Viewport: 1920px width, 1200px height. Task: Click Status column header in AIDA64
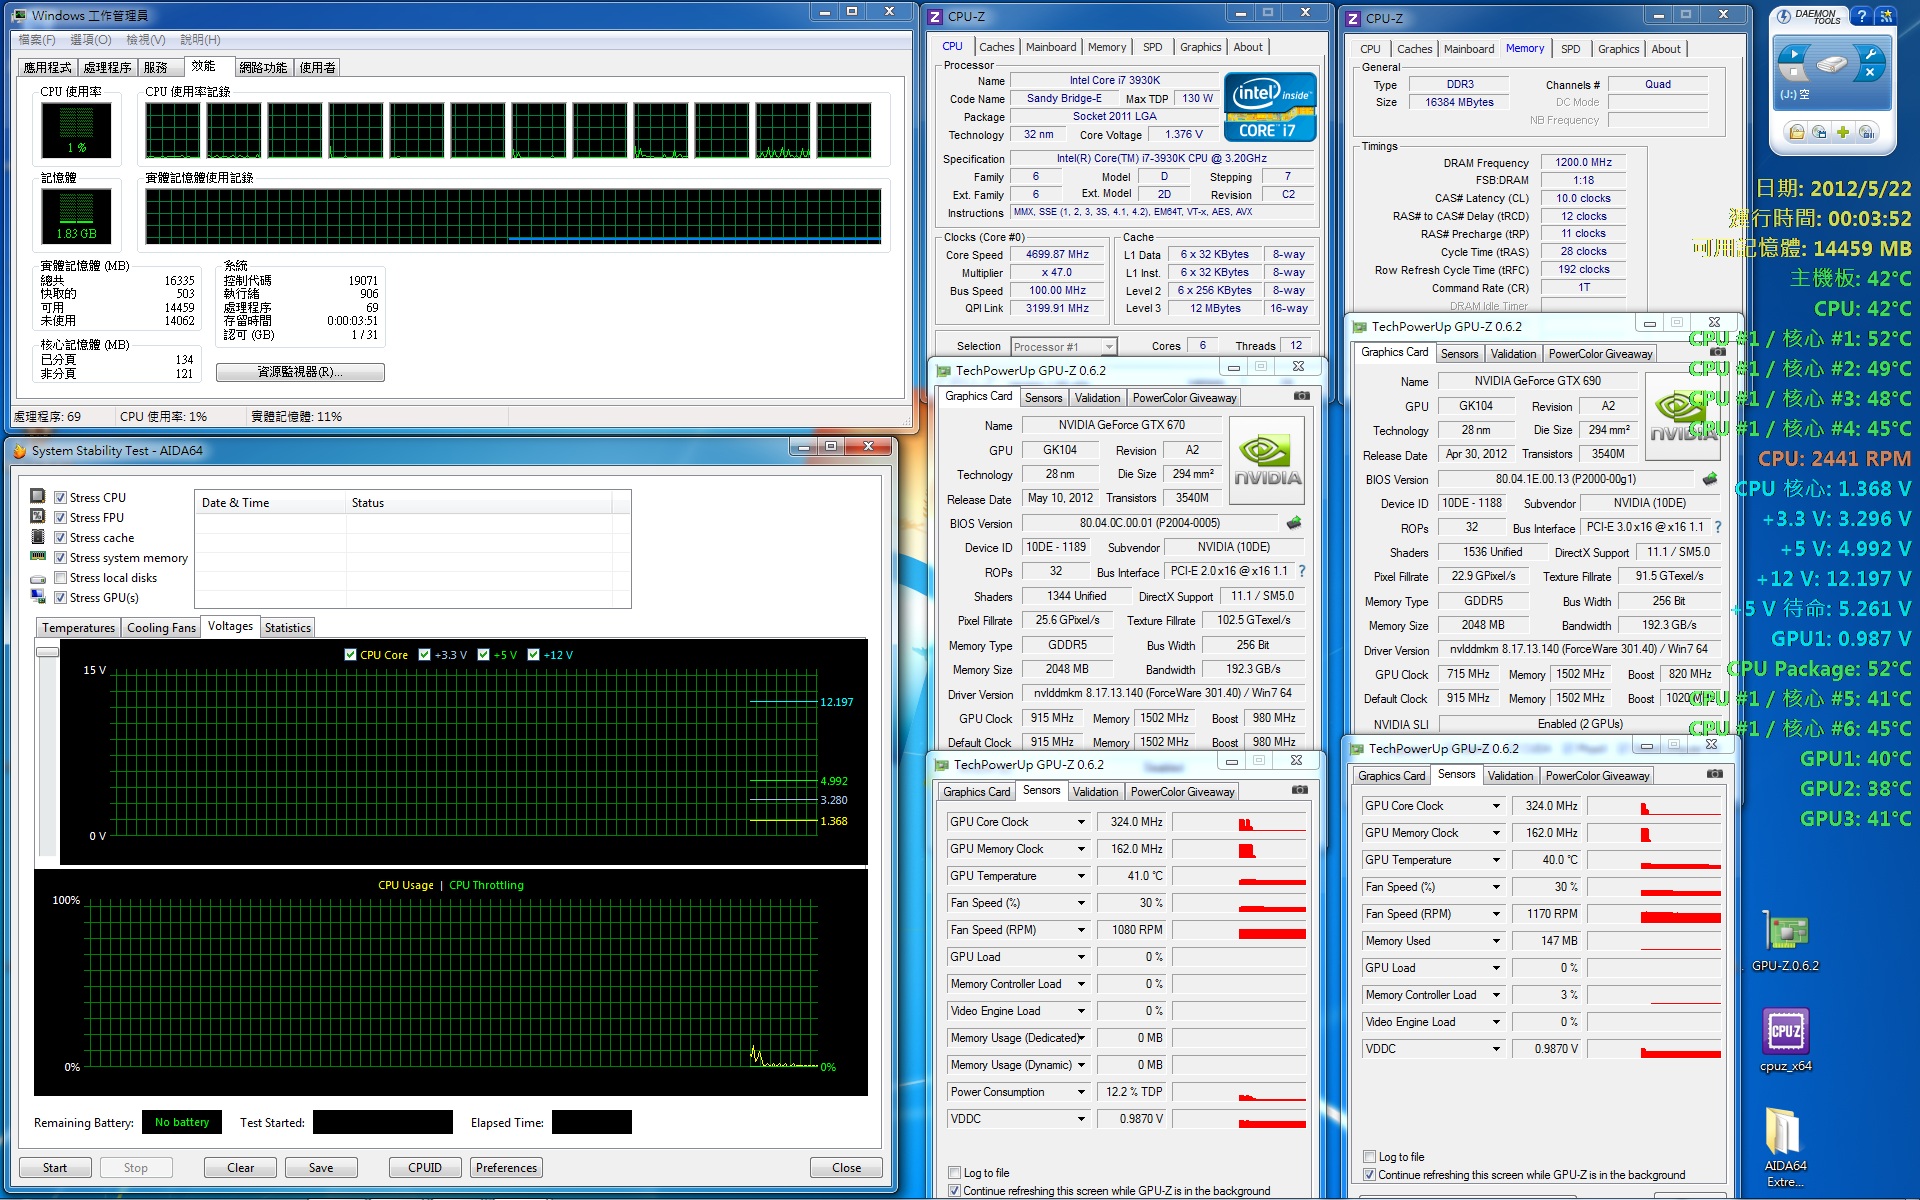[478, 502]
